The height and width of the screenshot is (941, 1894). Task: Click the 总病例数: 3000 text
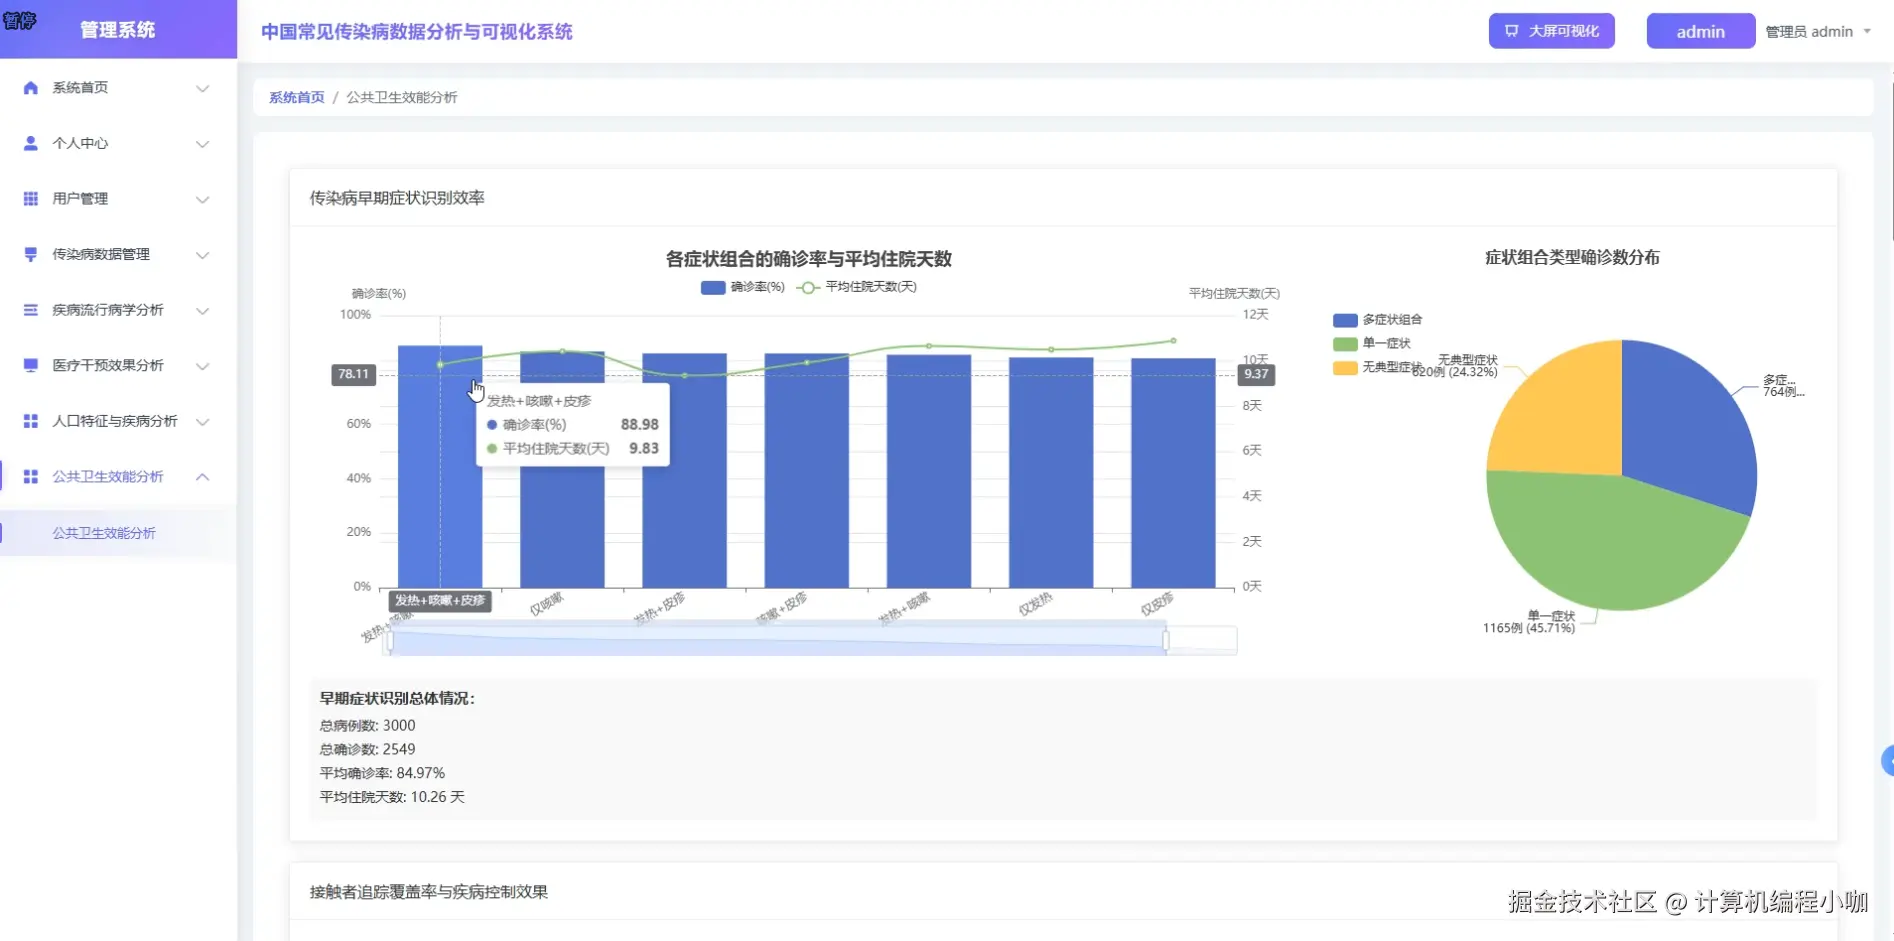[x=367, y=726]
